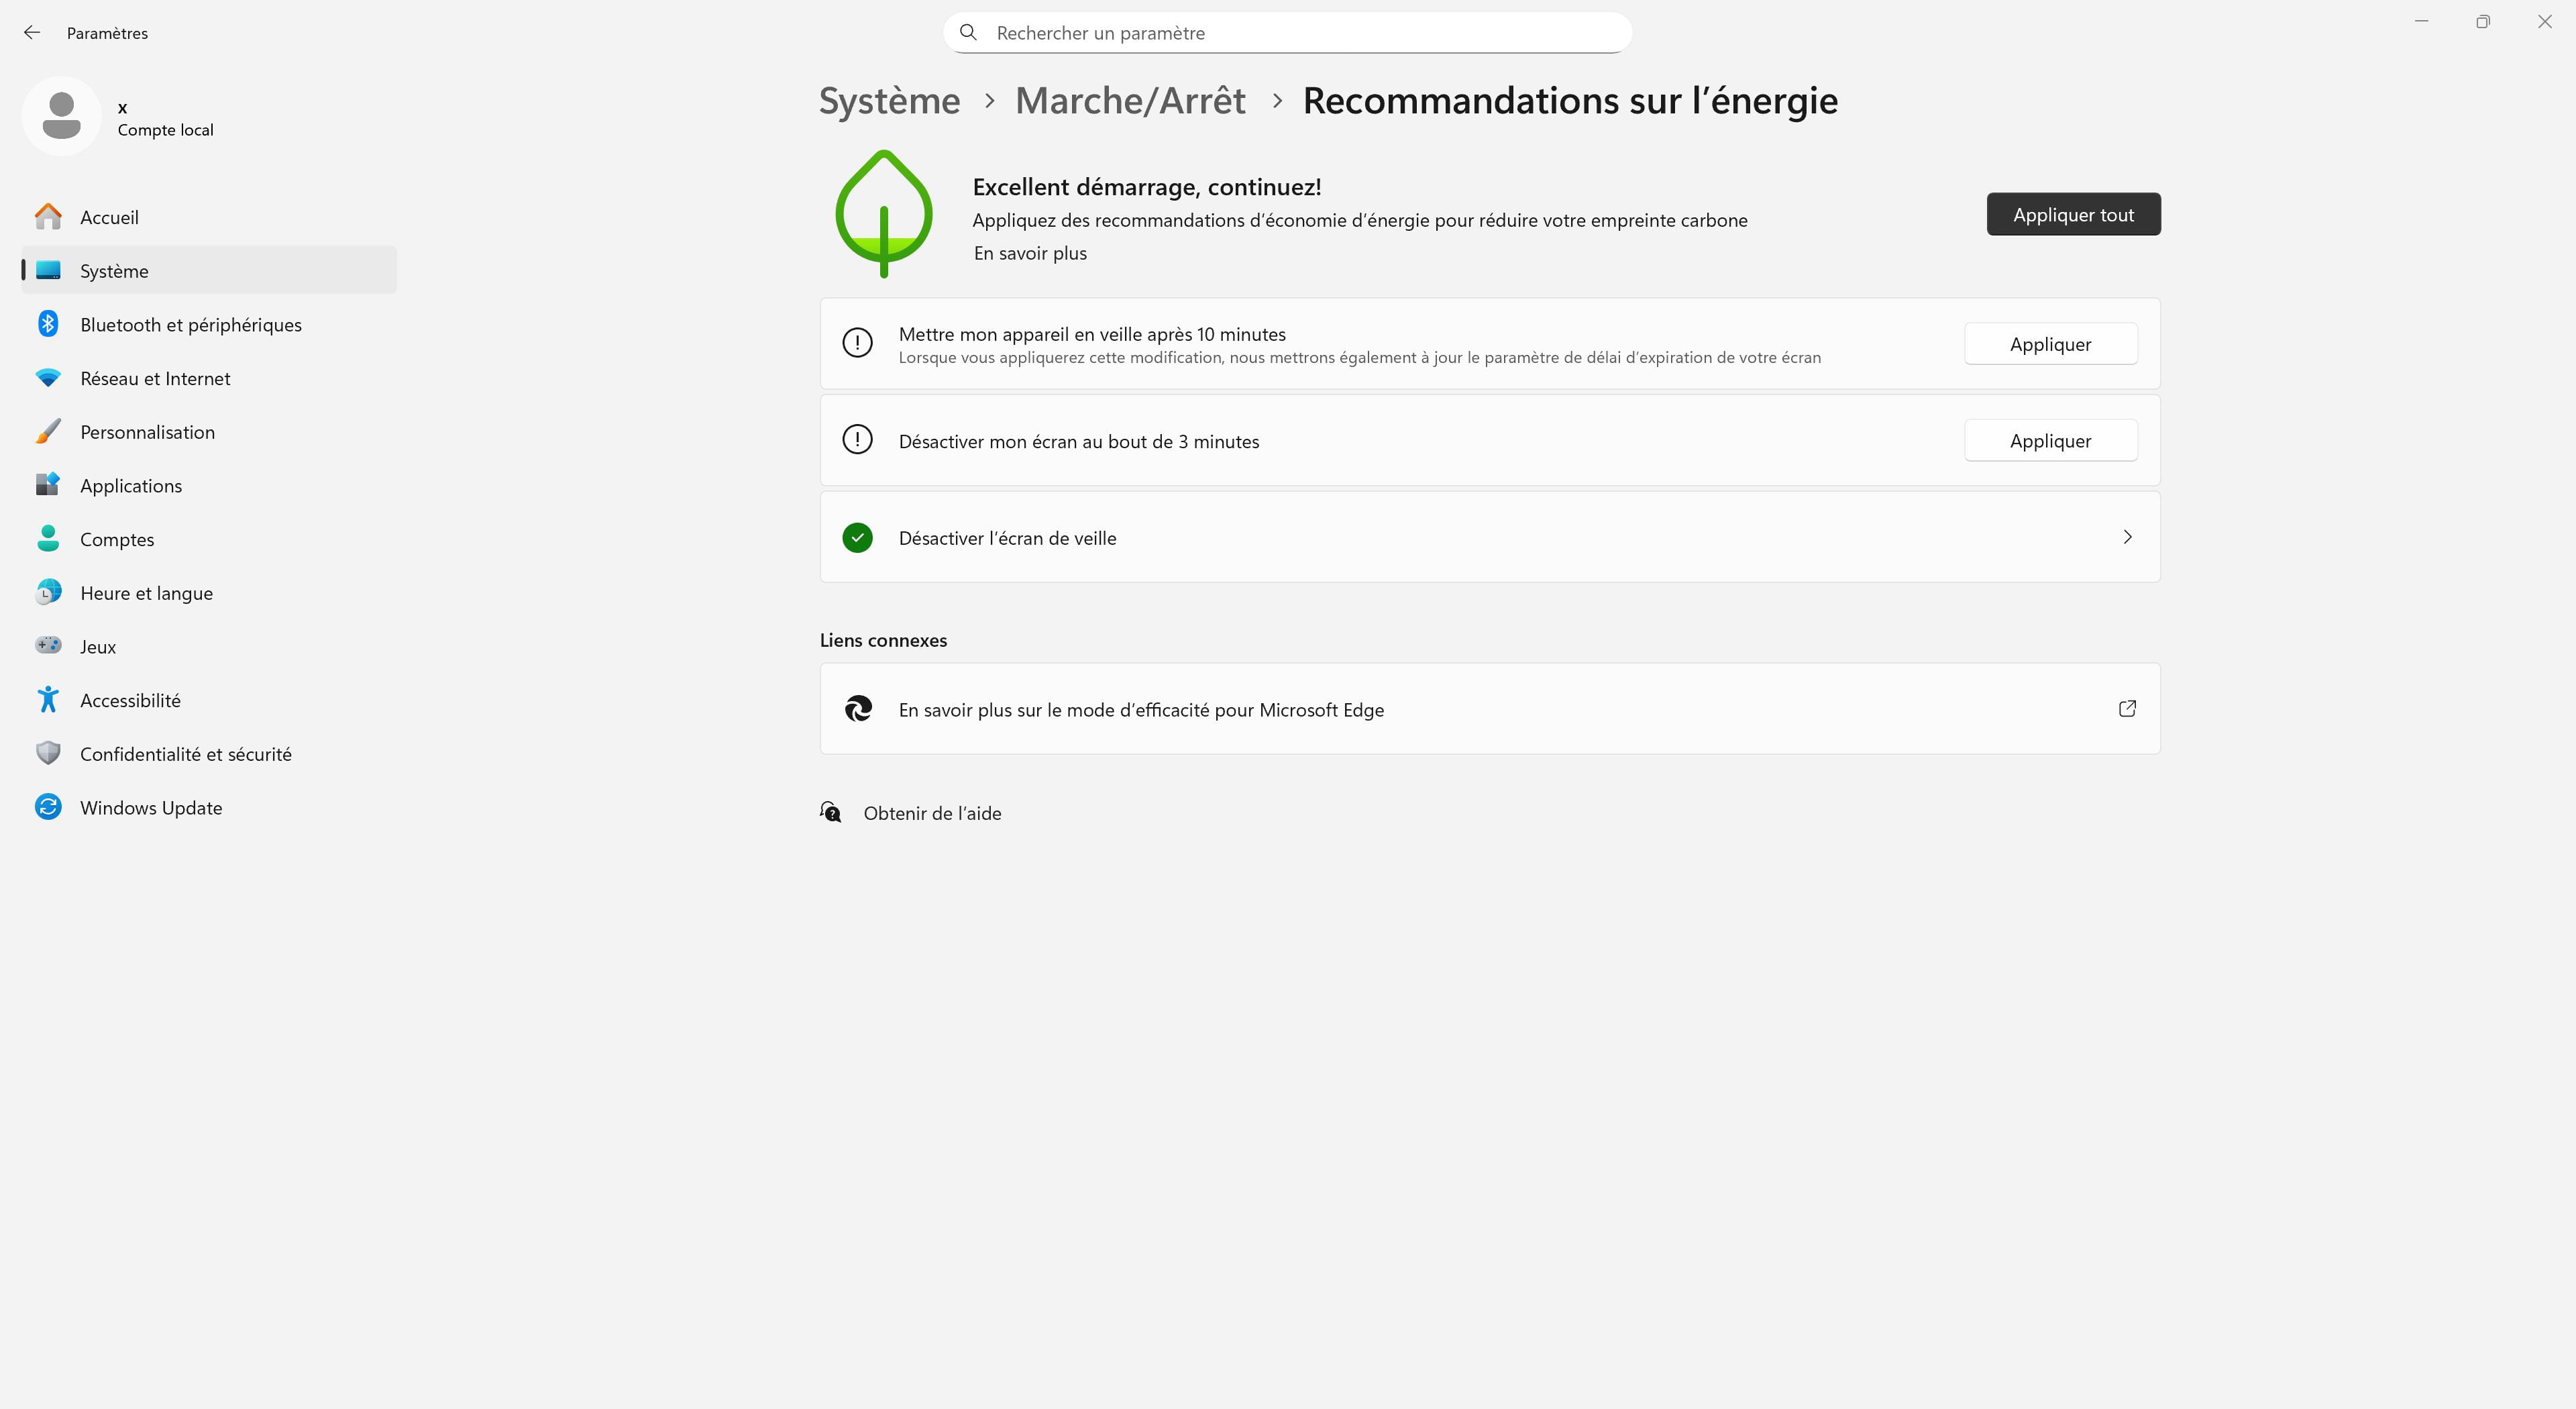The image size is (2576, 1409).
Task: Click the back arrow icon
Action: point(32,33)
